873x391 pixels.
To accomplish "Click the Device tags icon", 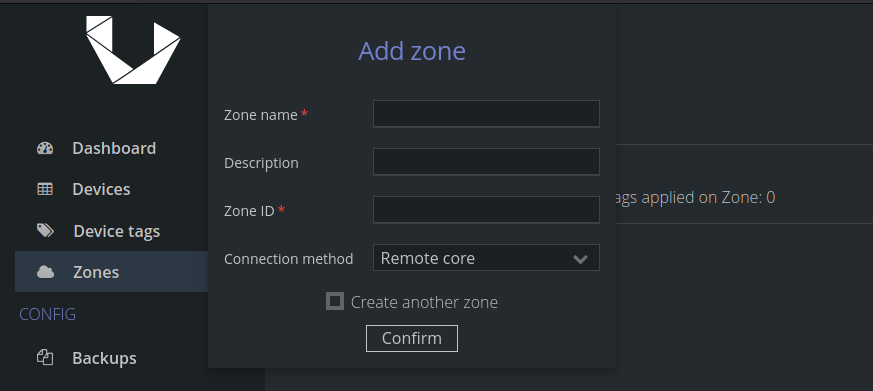I will (45, 231).
